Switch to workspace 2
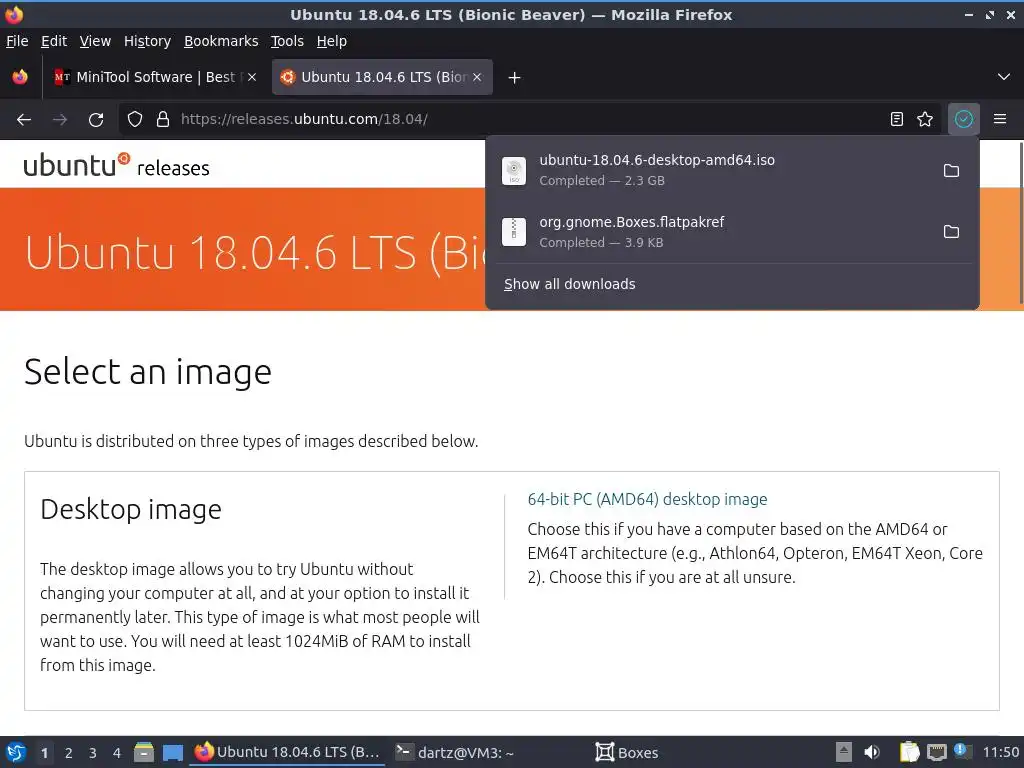 coord(68,753)
